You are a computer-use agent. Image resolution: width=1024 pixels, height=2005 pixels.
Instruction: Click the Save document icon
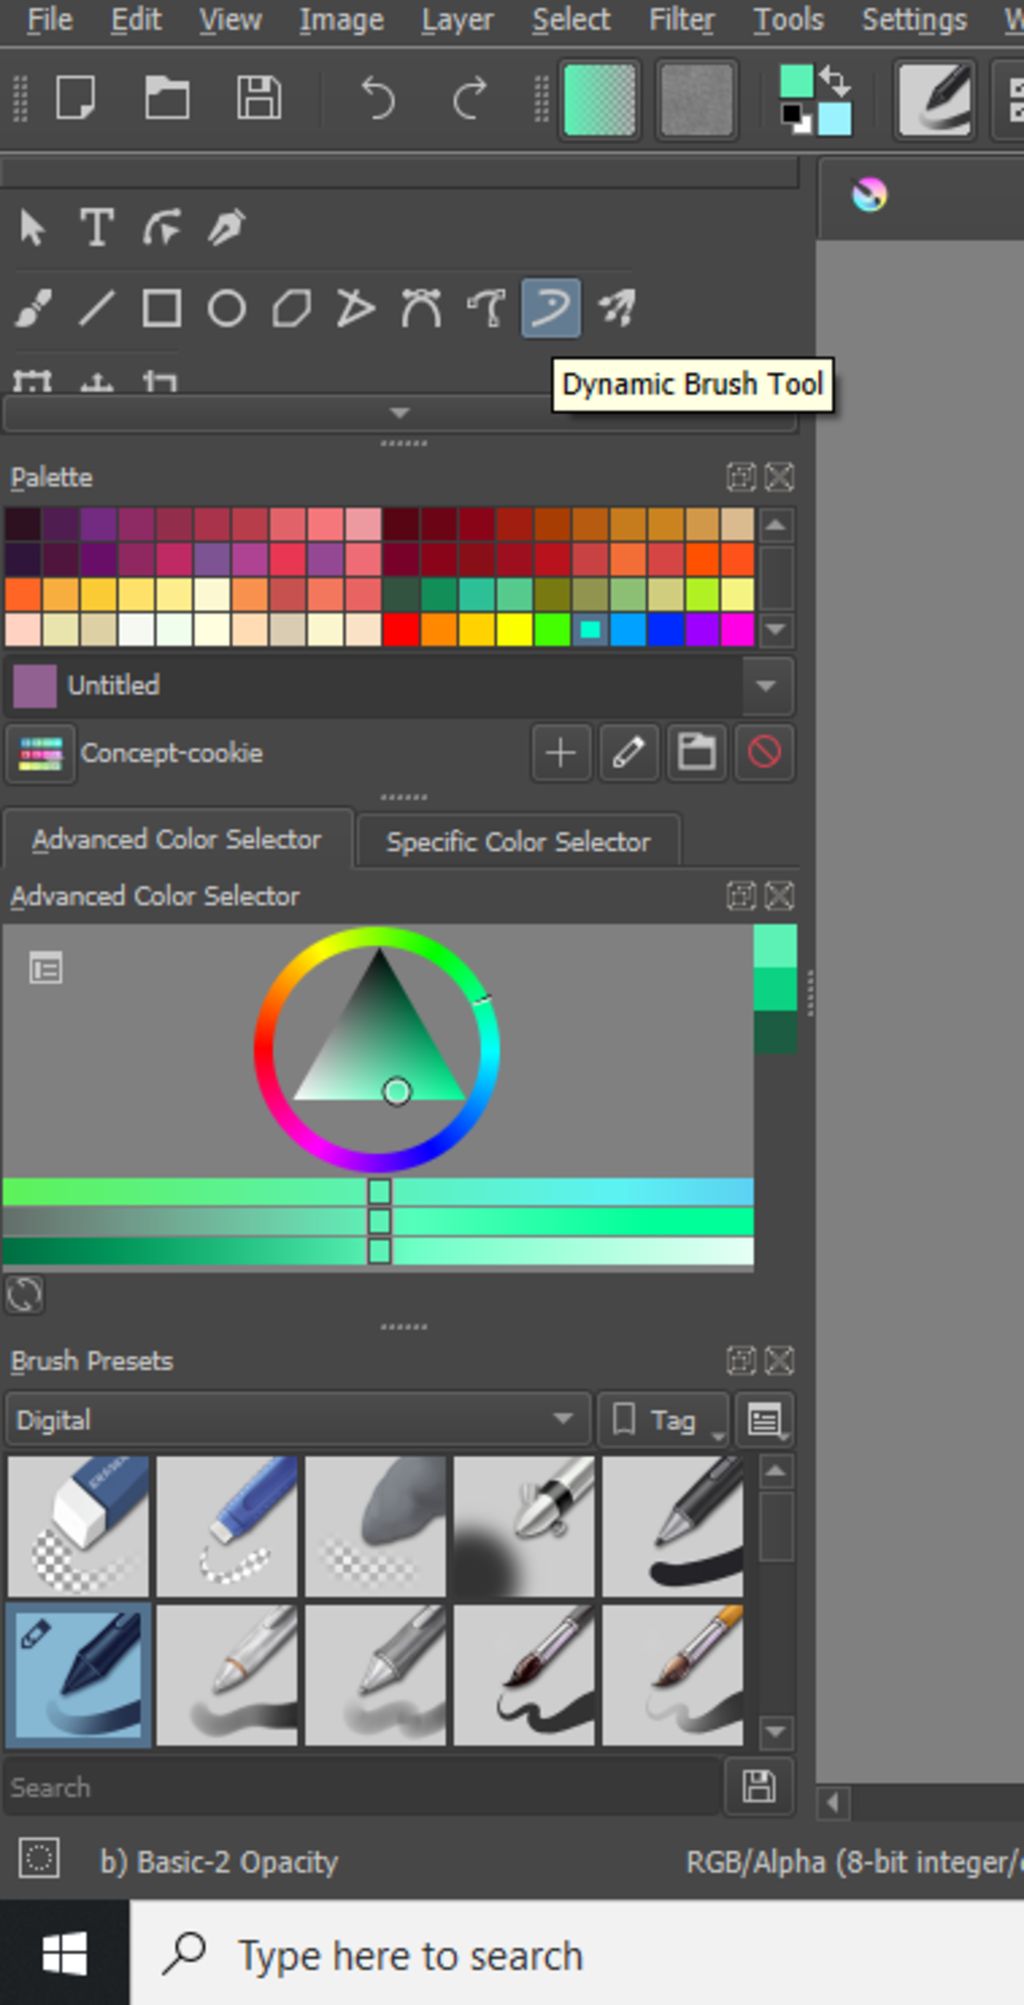[x=259, y=99]
